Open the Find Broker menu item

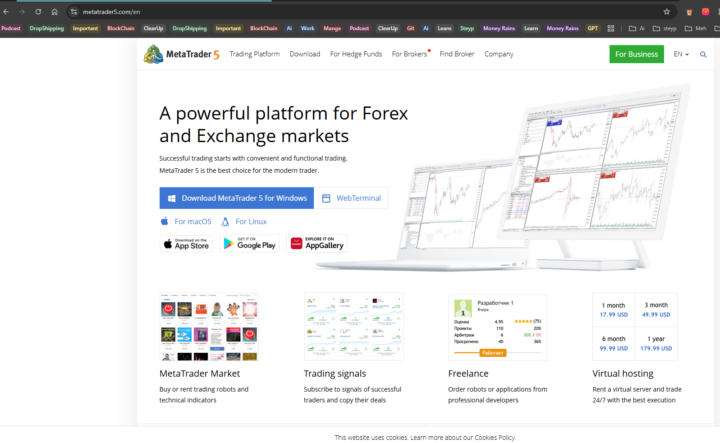pos(457,54)
